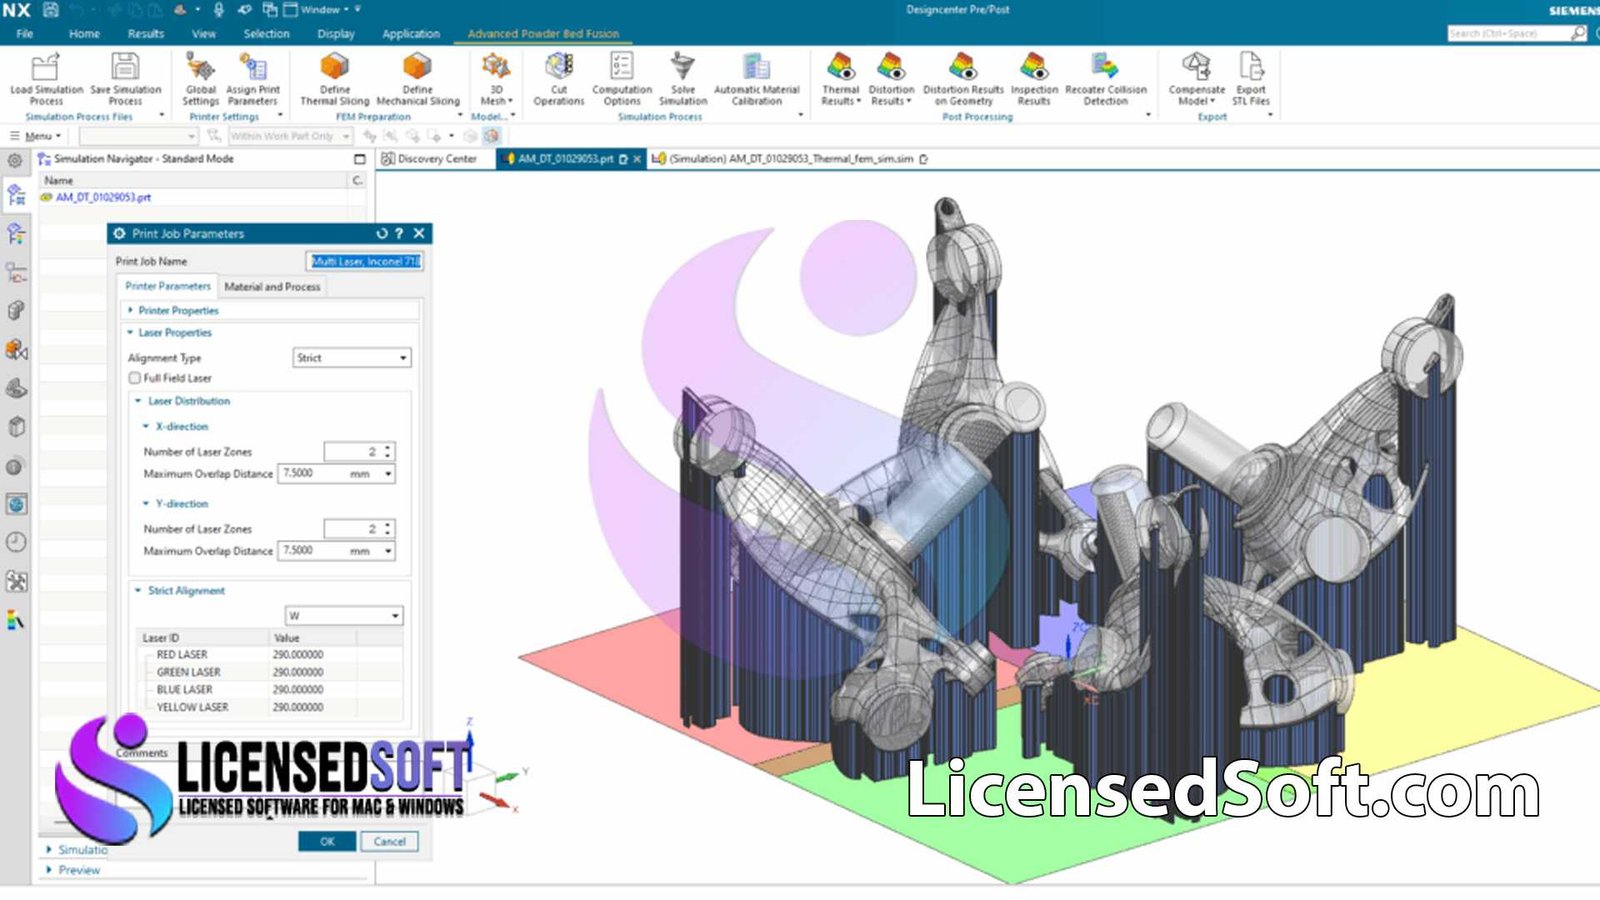
Task: Open Cut Operations
Action: pos(558,80)
